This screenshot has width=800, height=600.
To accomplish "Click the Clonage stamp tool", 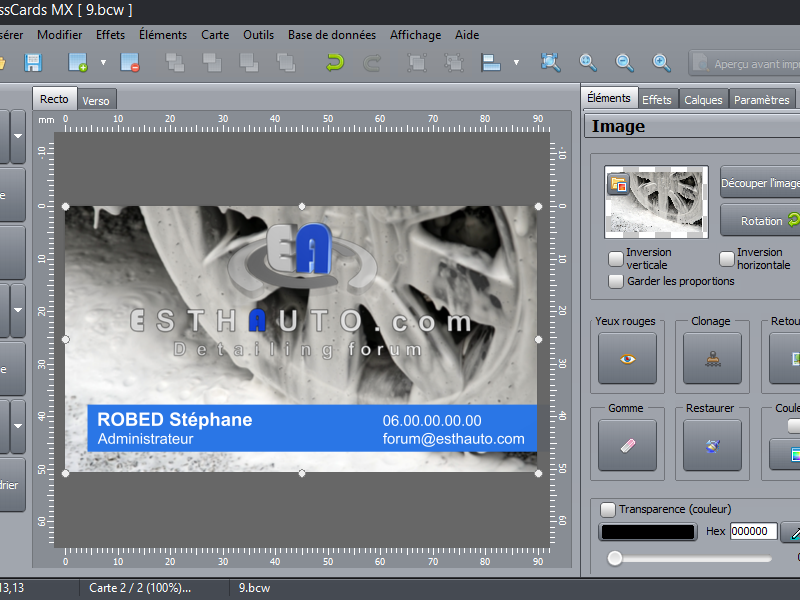I will 712,359.
